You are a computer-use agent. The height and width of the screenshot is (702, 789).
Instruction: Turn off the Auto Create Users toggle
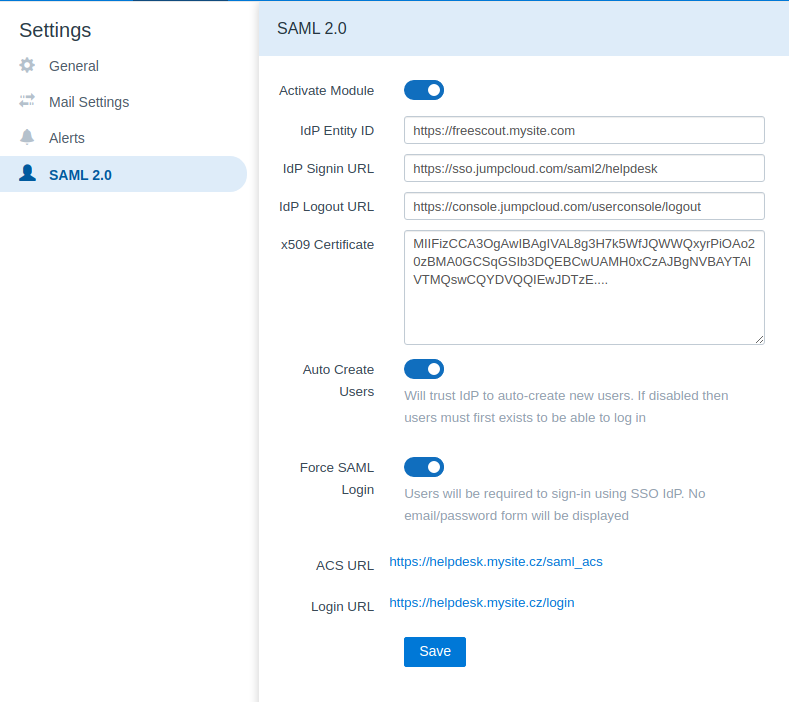(x=424, y=370)
